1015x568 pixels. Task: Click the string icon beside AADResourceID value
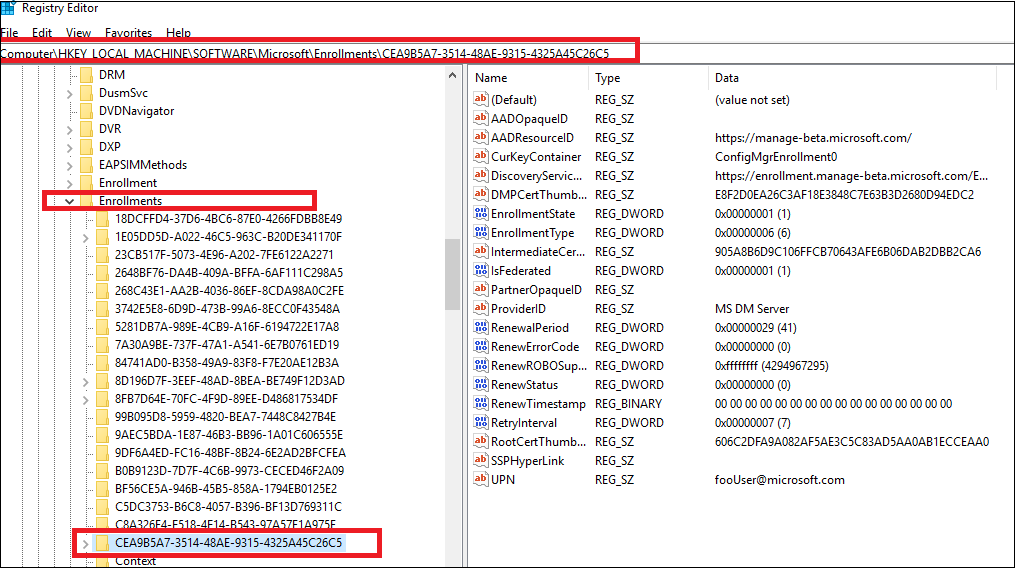click(480, 138)
